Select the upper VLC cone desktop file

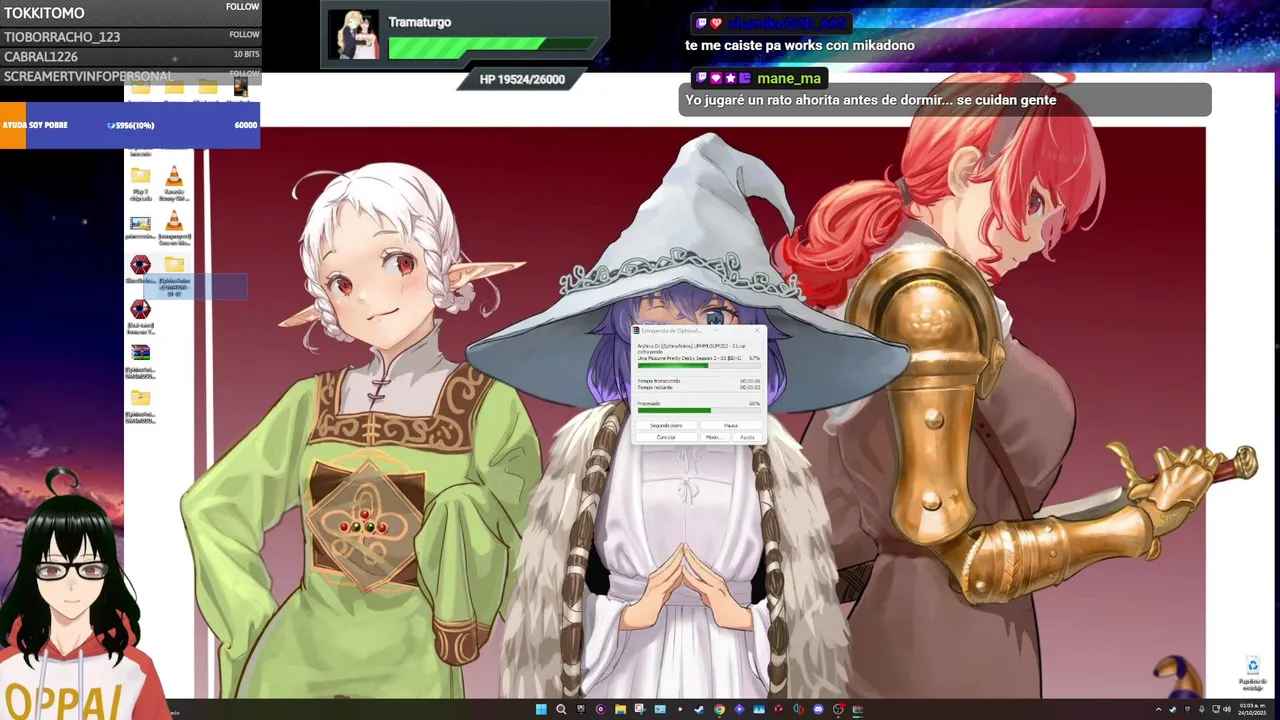tap(174, 175)
